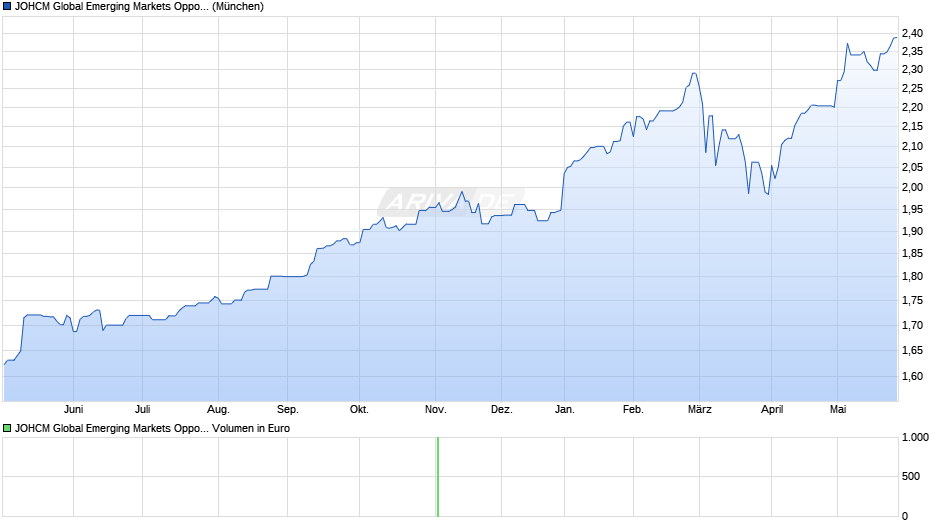
Task: Click the "2,40" price axis value
Action: click(912, 34)
